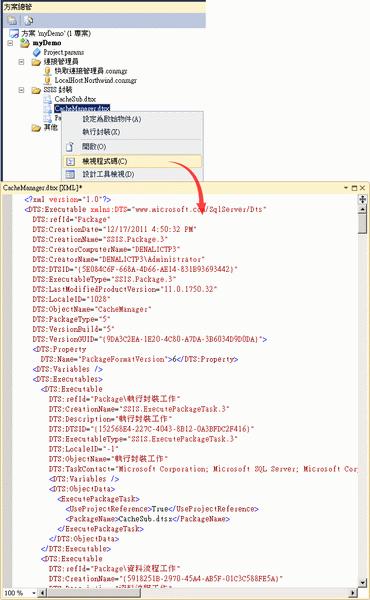
Task: Select CacheSub.dtsx package
Action: [75, 99]
